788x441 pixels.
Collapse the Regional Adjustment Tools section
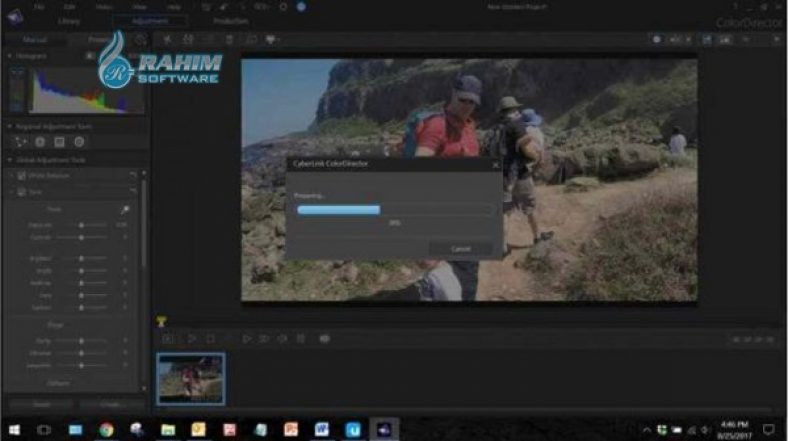(x=10, y=127)
